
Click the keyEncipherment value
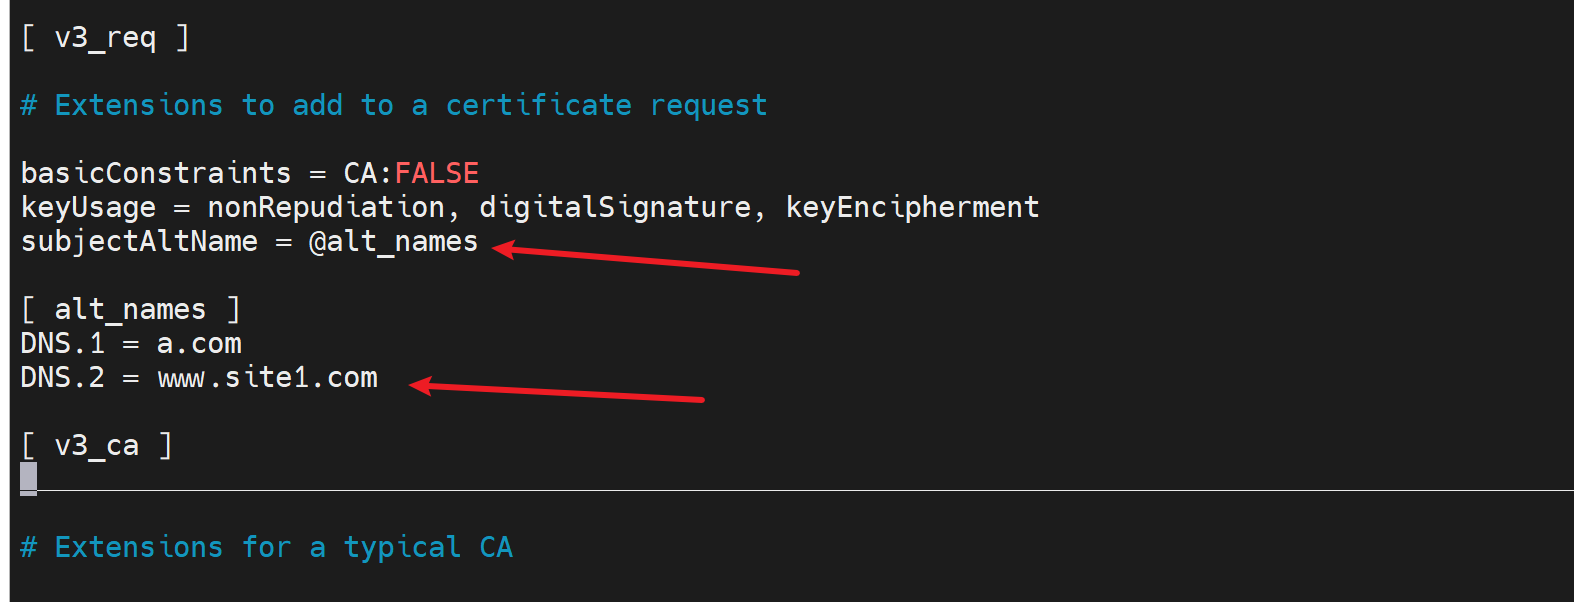(912, 207)
